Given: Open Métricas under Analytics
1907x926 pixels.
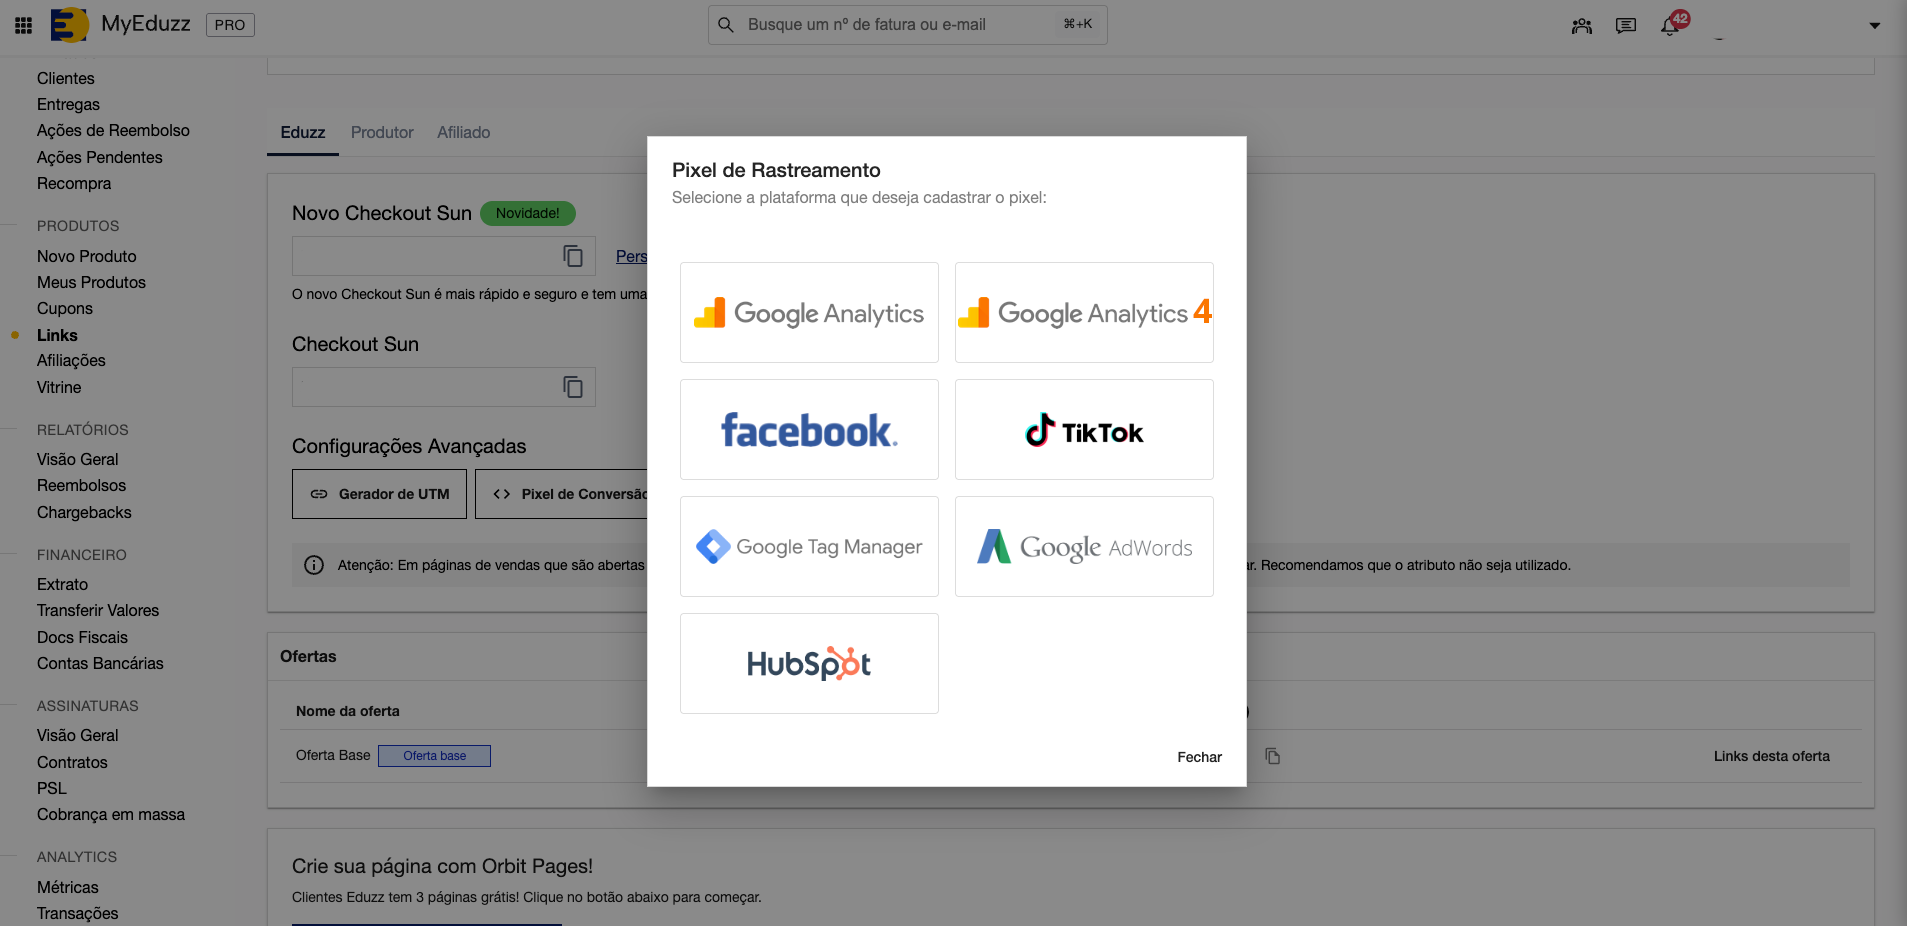Looking at the screenshot, I should click(x=68, y=887).
